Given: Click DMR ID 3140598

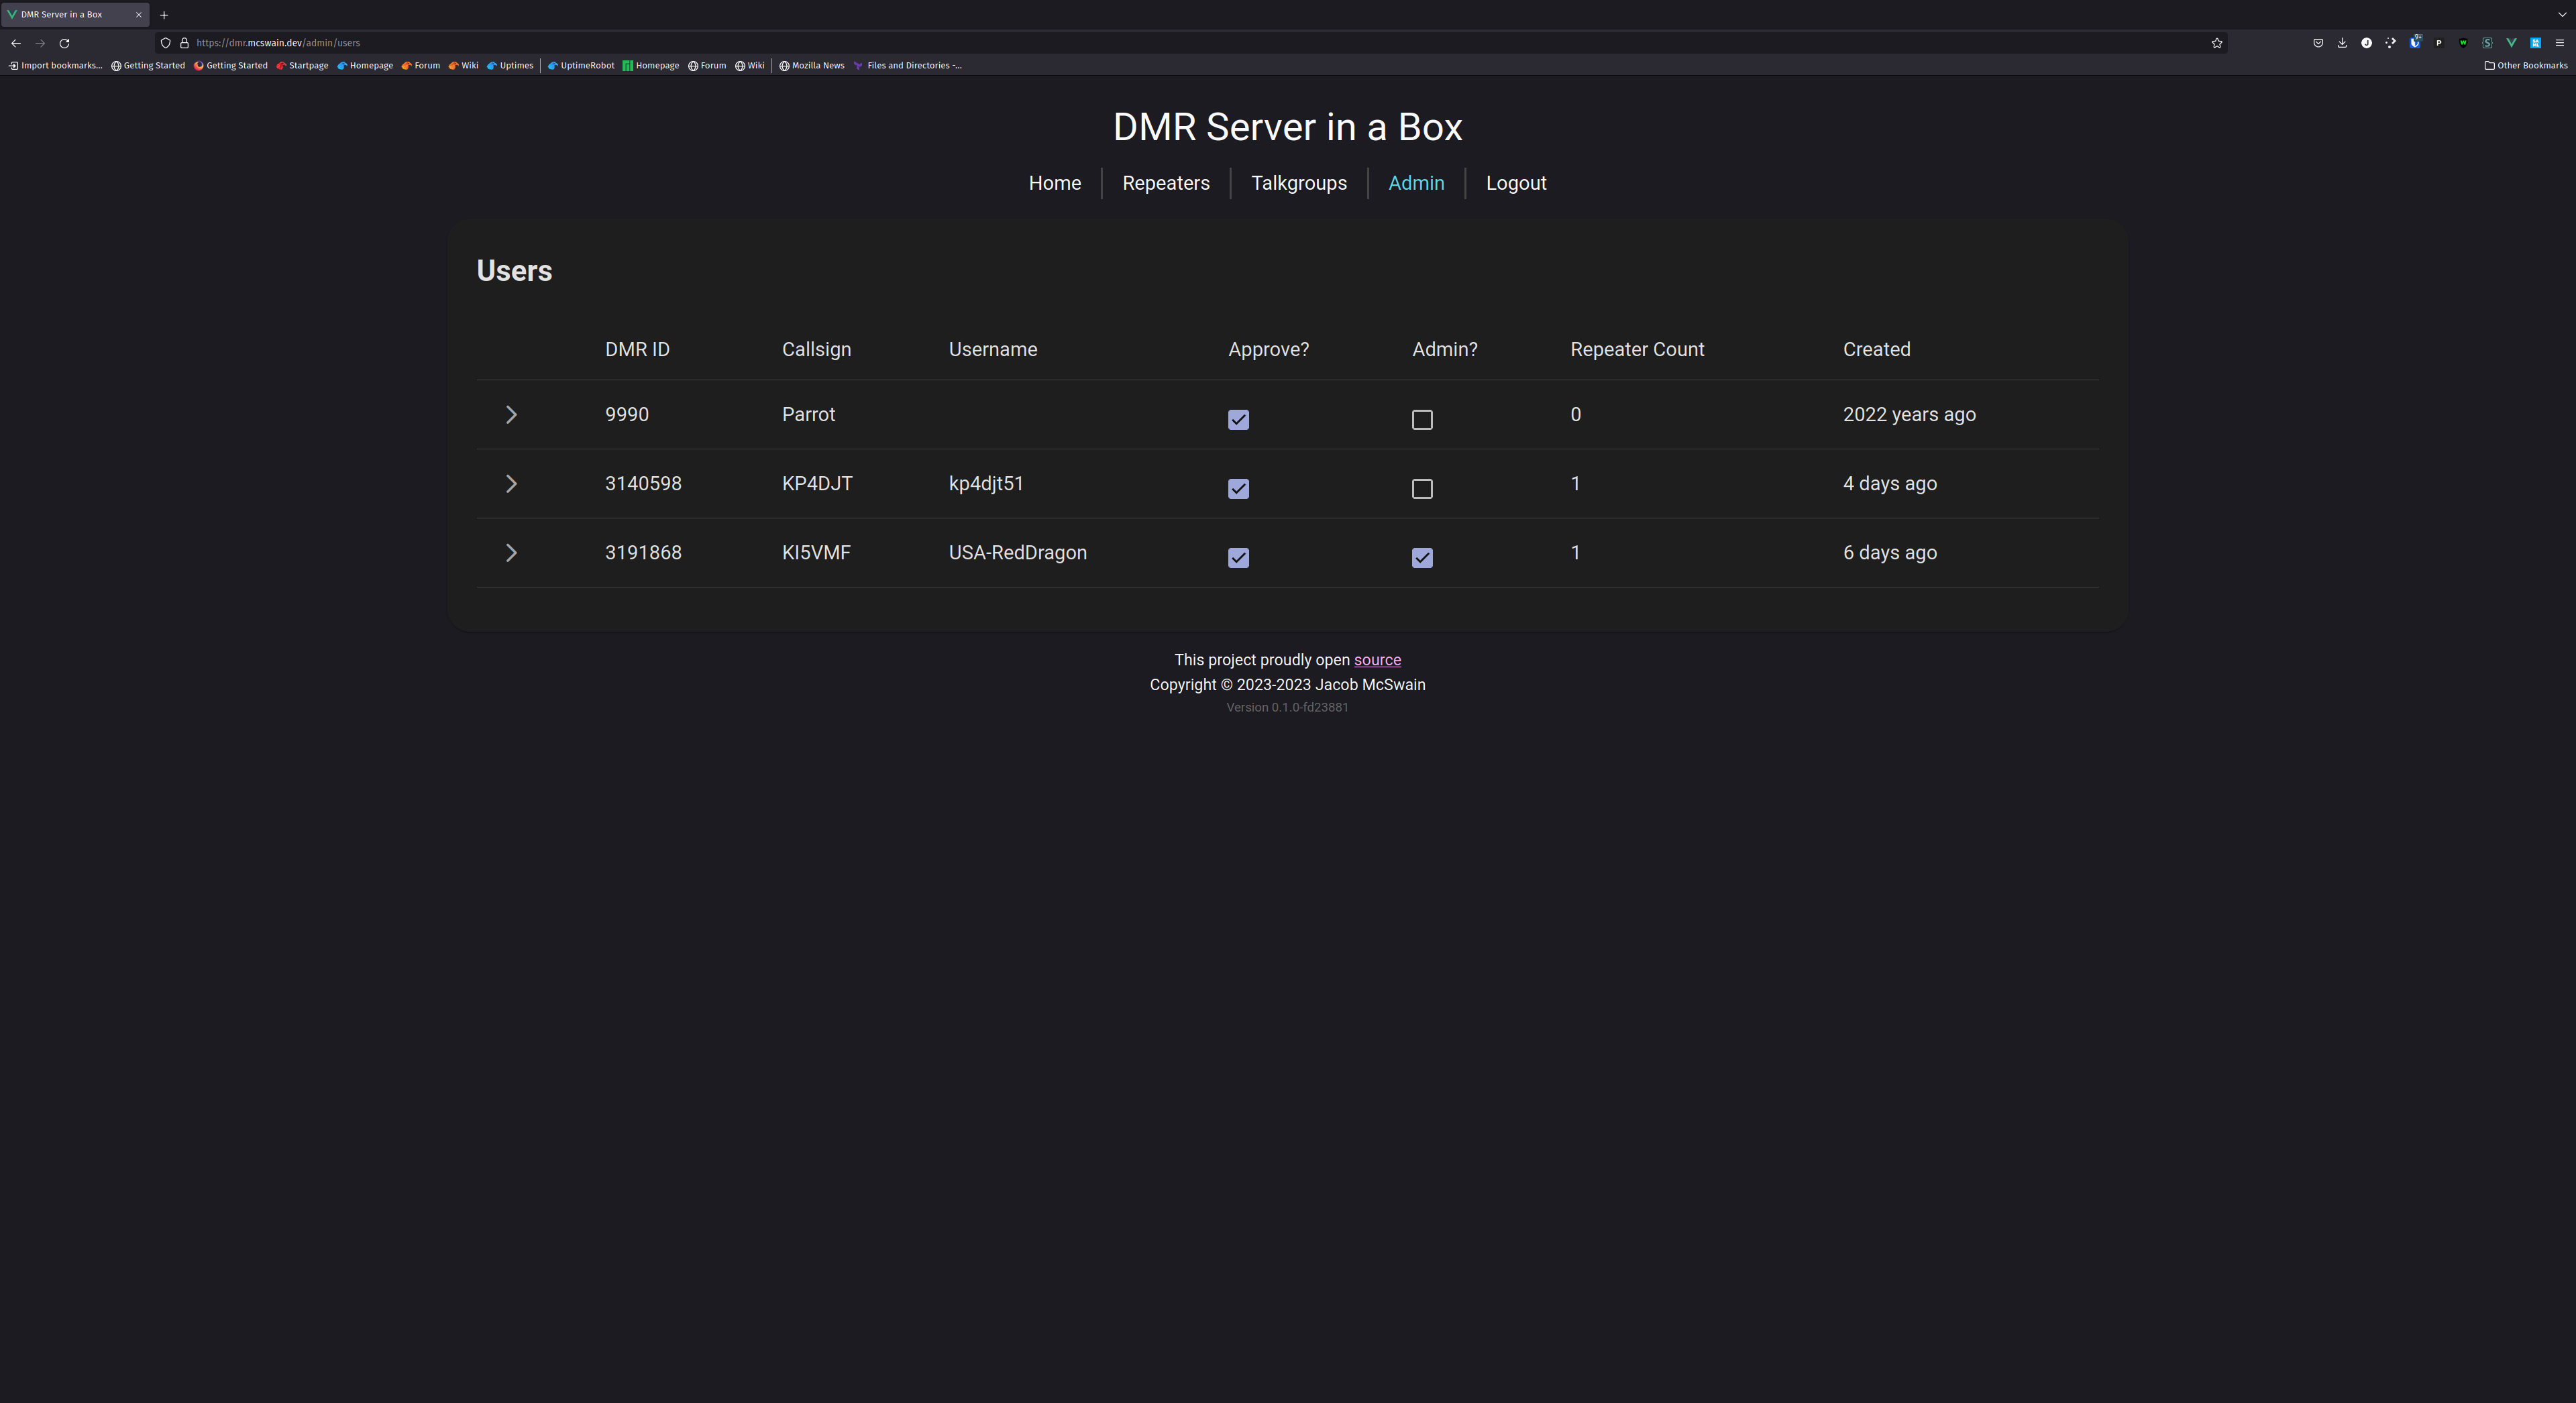Looking at the screenshot, I should tap(643, 484).
